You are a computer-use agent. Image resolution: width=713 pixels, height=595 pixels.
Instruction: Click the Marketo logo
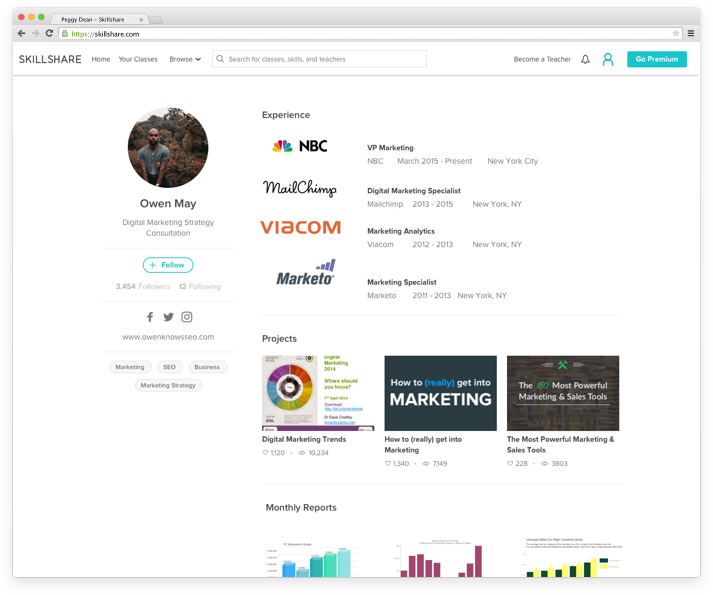tap(306, 272)
